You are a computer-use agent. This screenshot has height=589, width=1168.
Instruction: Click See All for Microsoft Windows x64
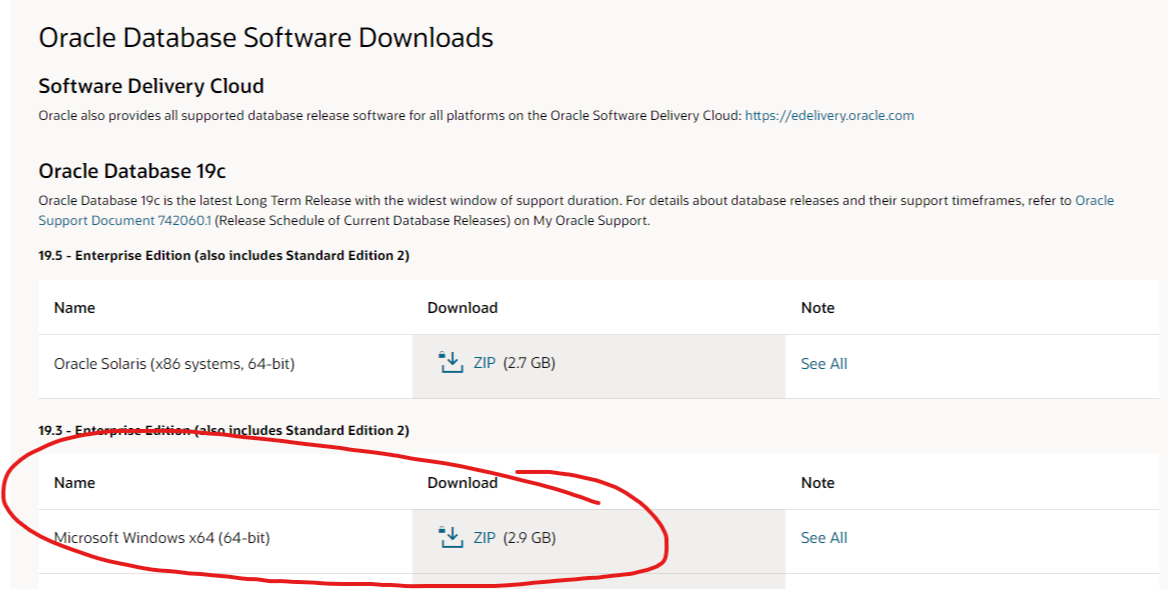[x=824, y=538]
